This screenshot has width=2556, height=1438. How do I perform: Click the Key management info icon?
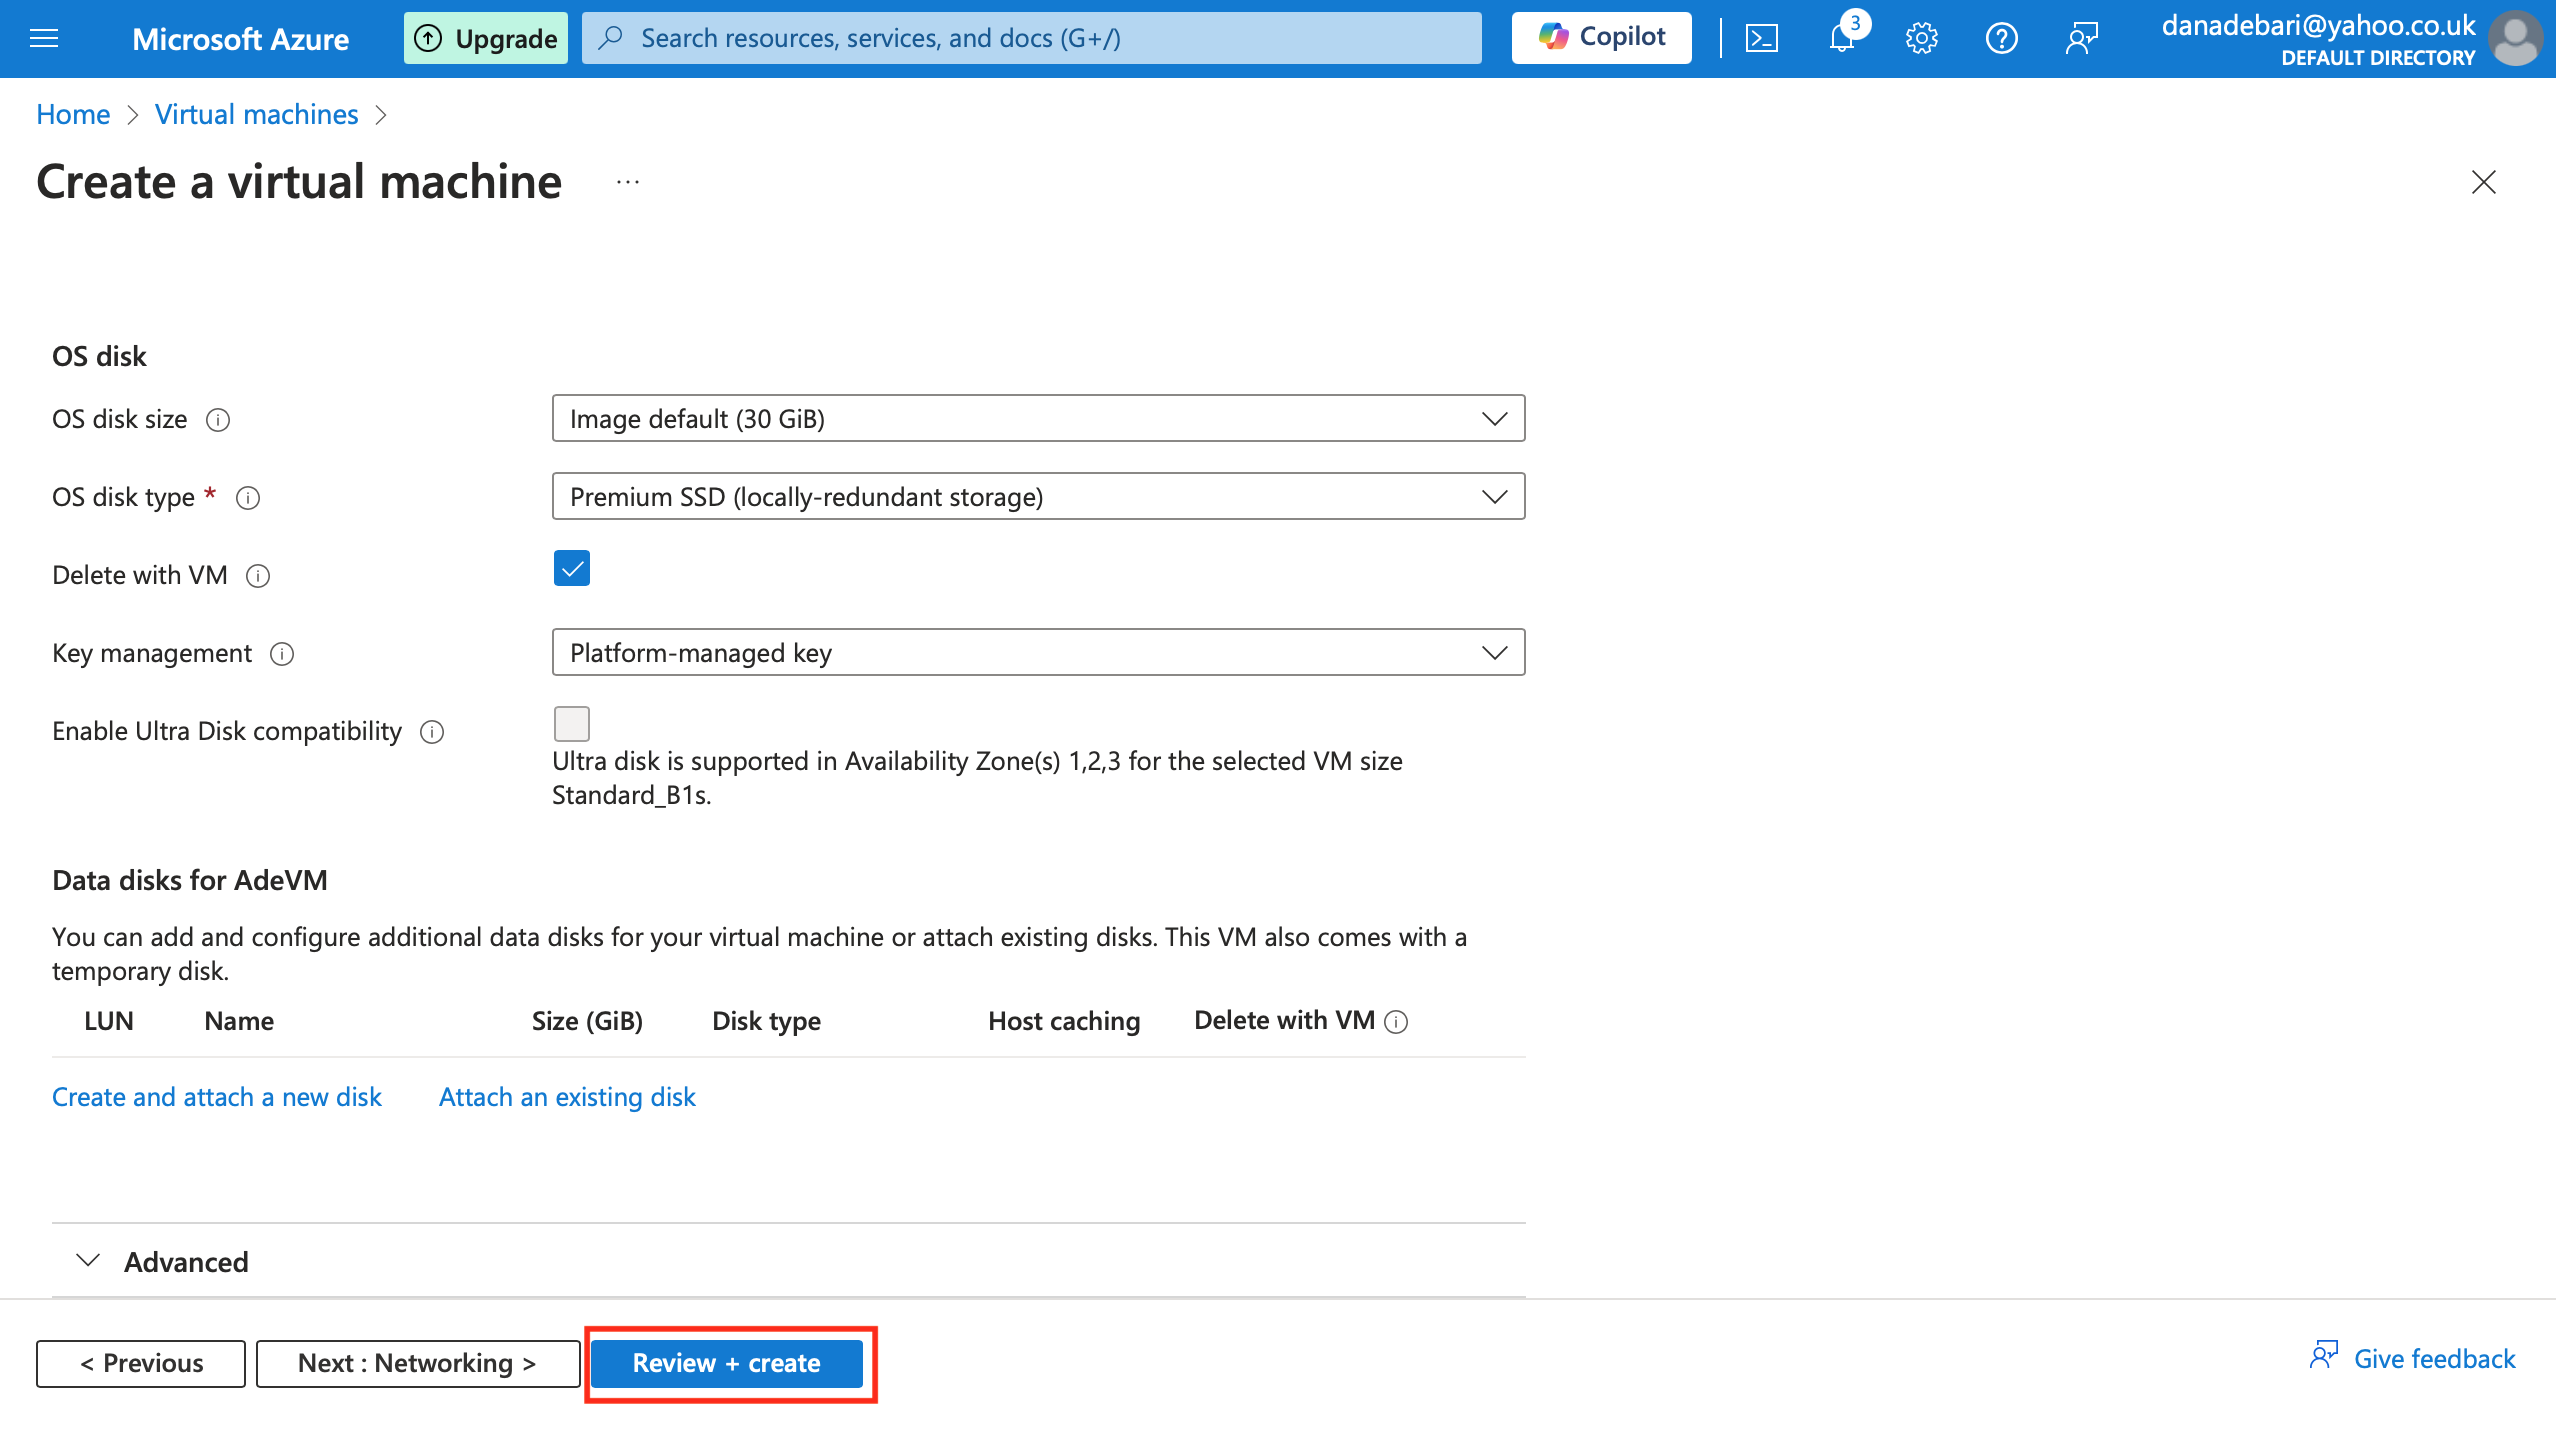[282, 654]
